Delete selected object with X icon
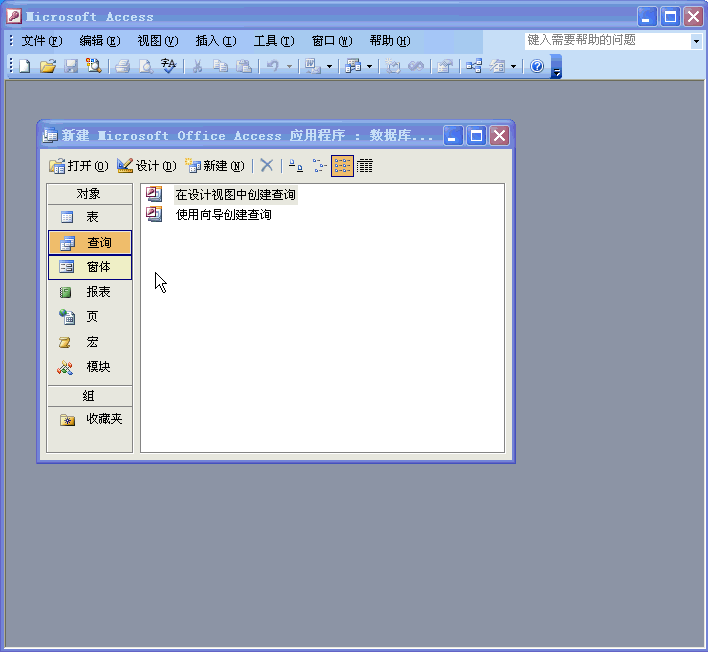The width and height of the screenshot is (708, 652). point(267,166)
